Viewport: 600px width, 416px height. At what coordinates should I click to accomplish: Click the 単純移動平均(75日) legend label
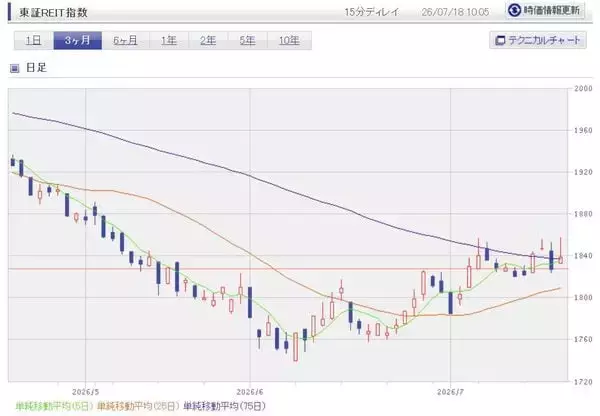(225, 406)
